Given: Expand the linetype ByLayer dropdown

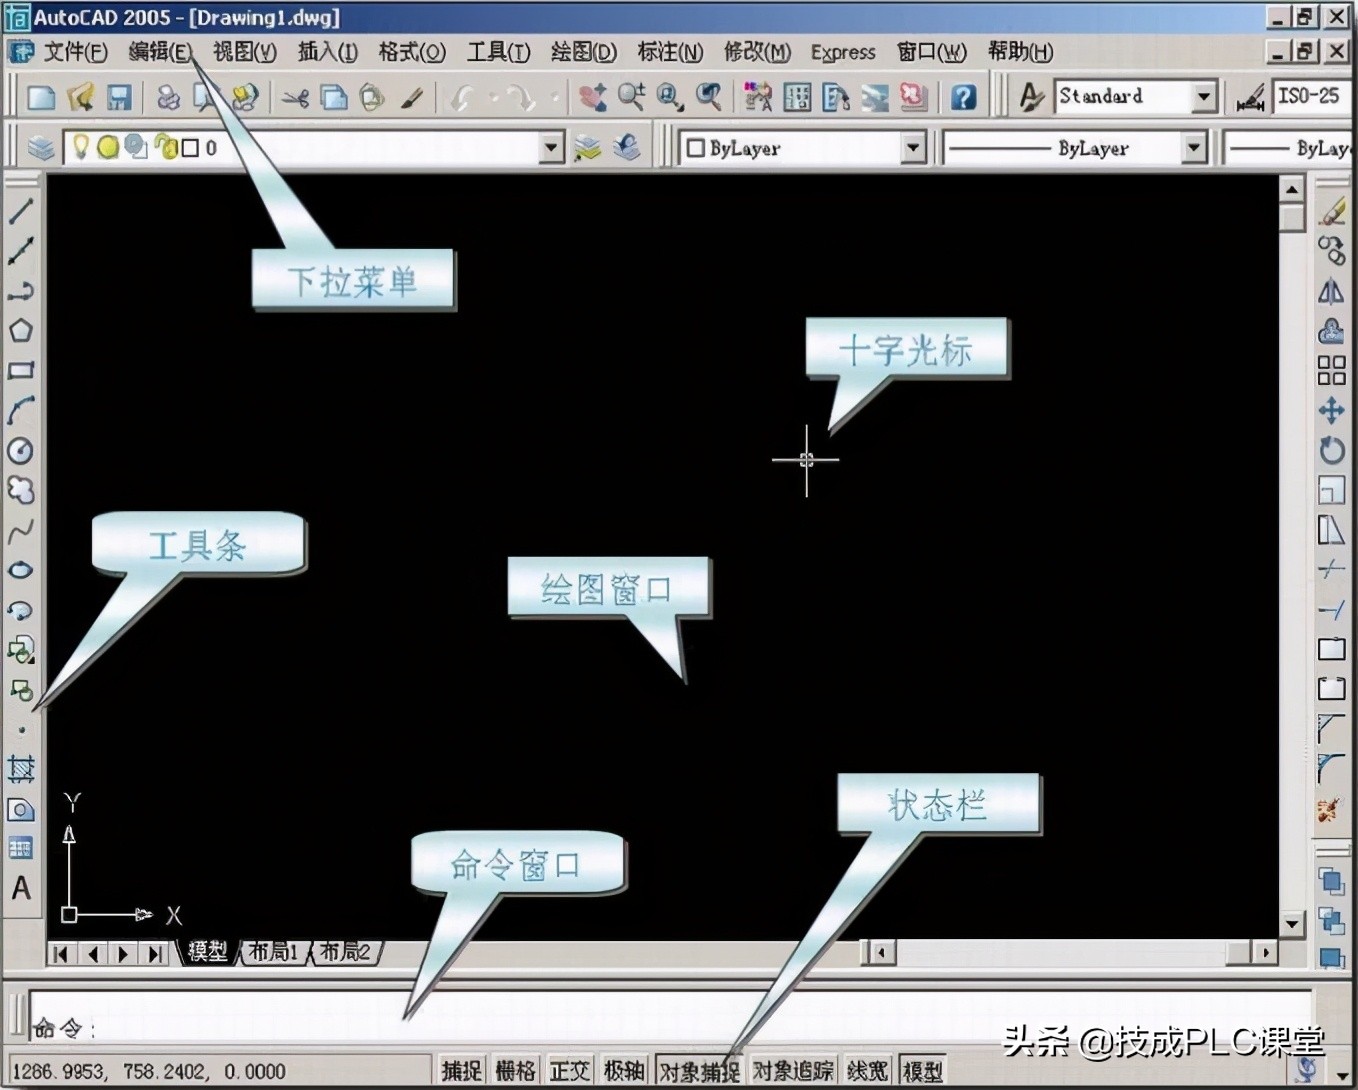Looking at the screenshot, I should click(1193, 147).
